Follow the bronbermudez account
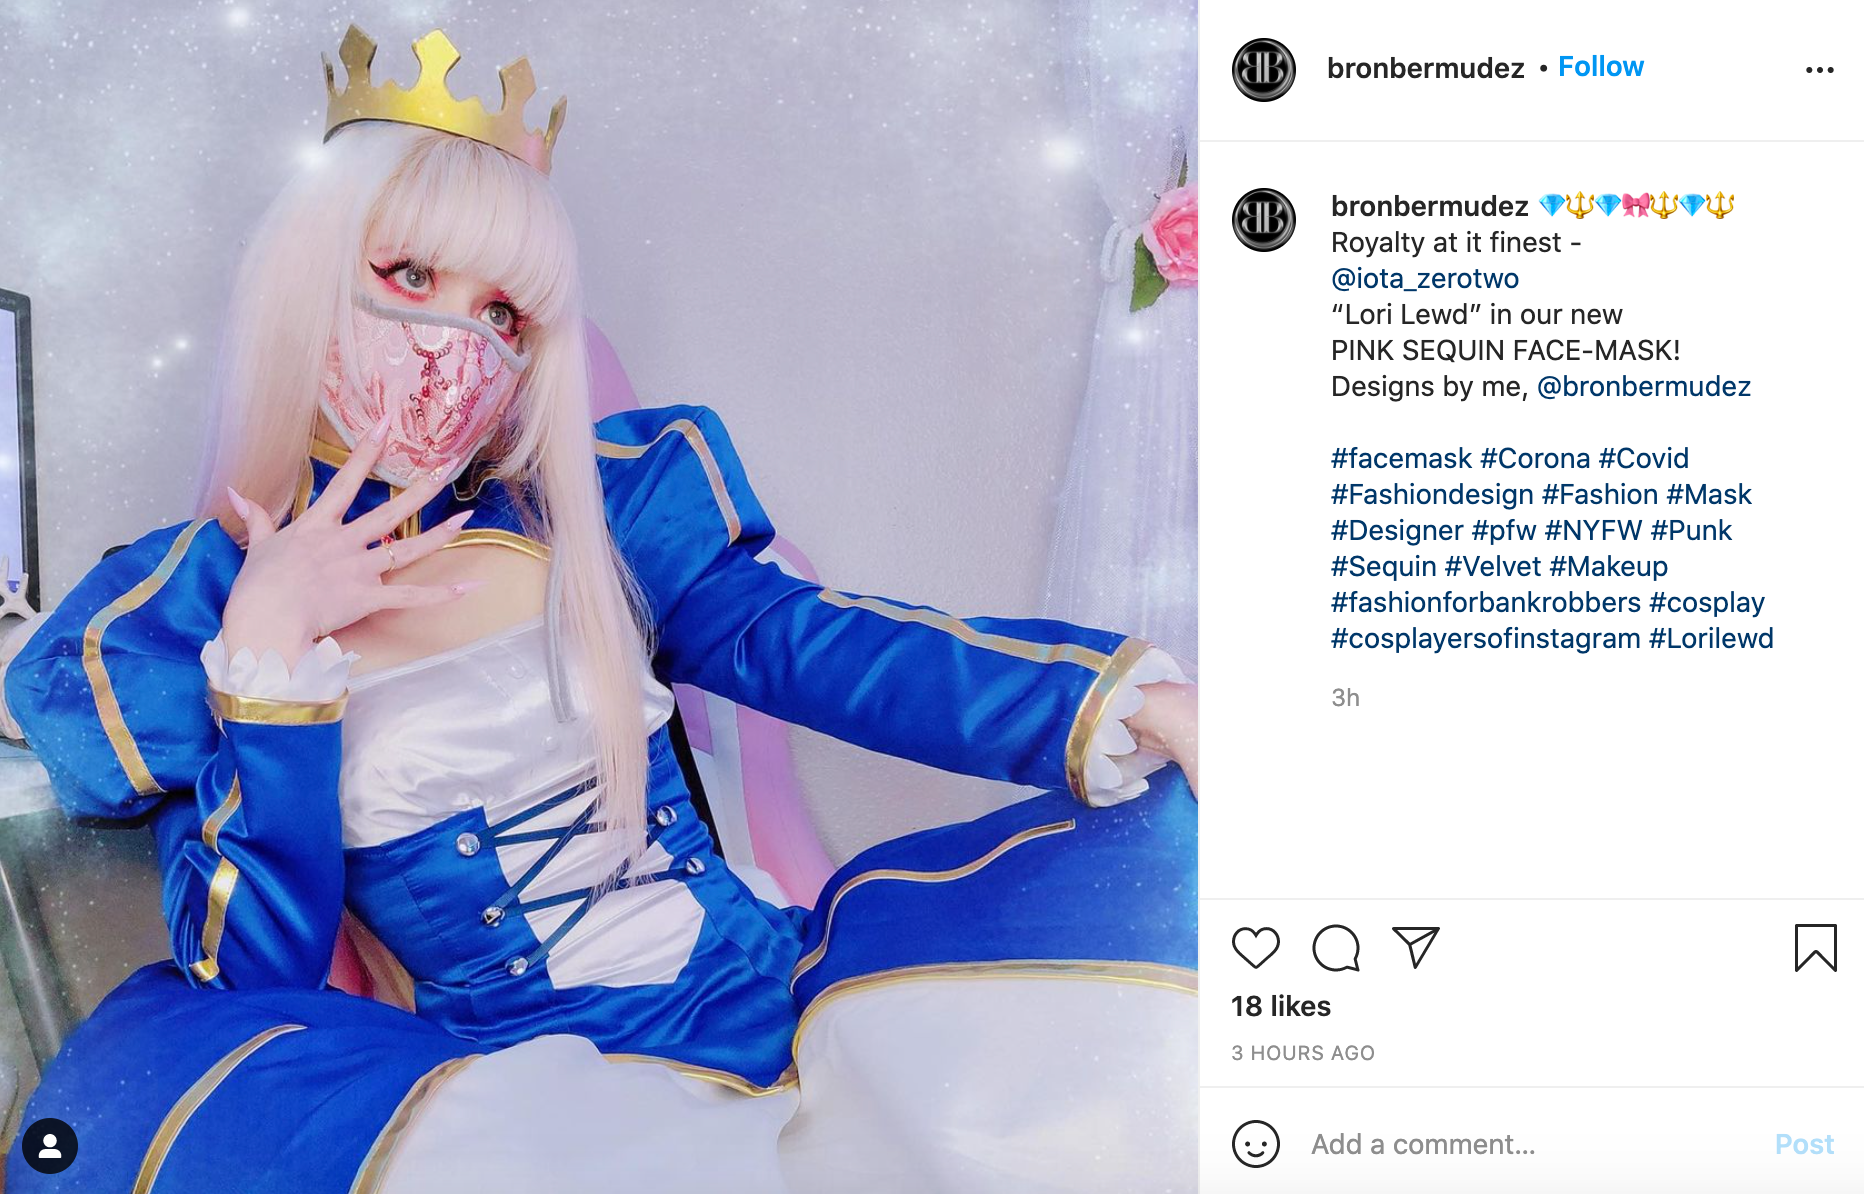The image size is (1864, 1194). tap(1601, 67)
